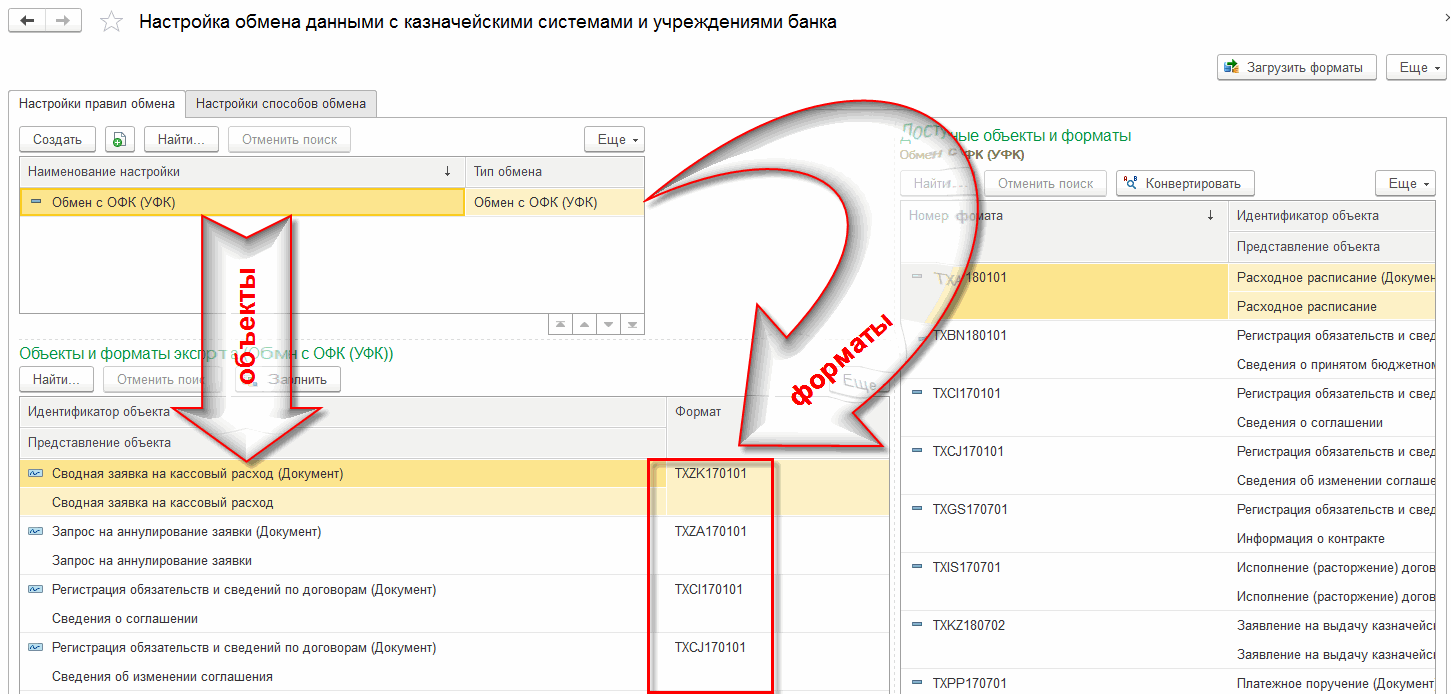Click the Тип обмена column header
Viewport: 1451px width, 694px height.
[x=555, y=172]
